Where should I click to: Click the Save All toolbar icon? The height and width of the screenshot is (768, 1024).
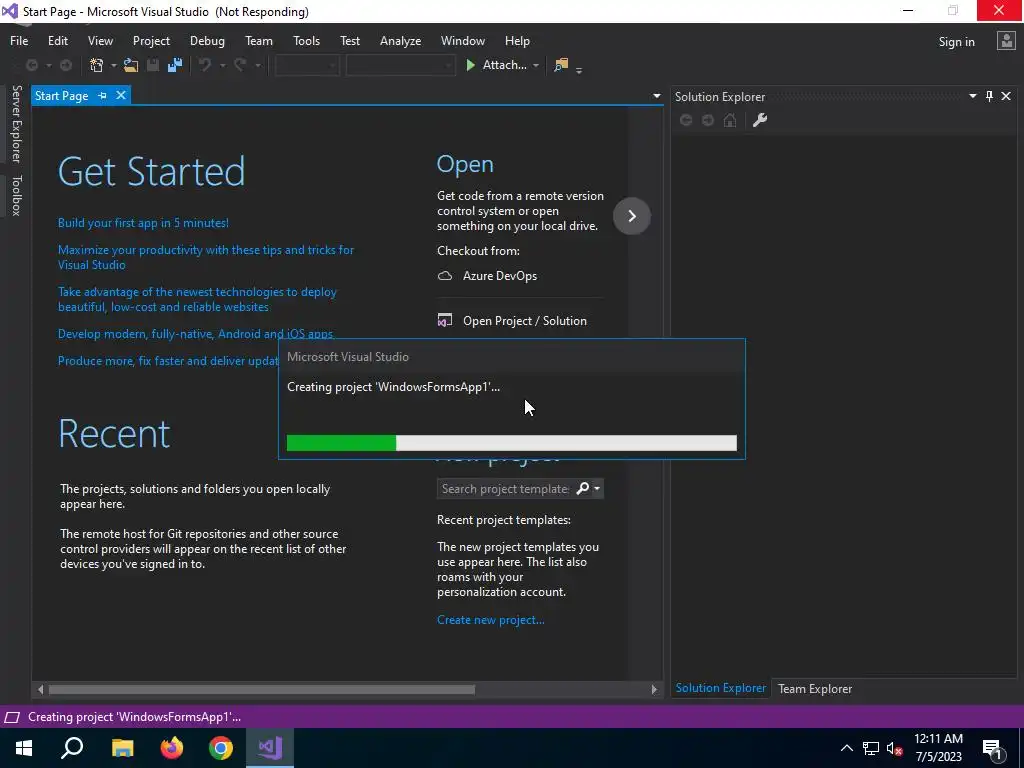click(x=174, y=65)
